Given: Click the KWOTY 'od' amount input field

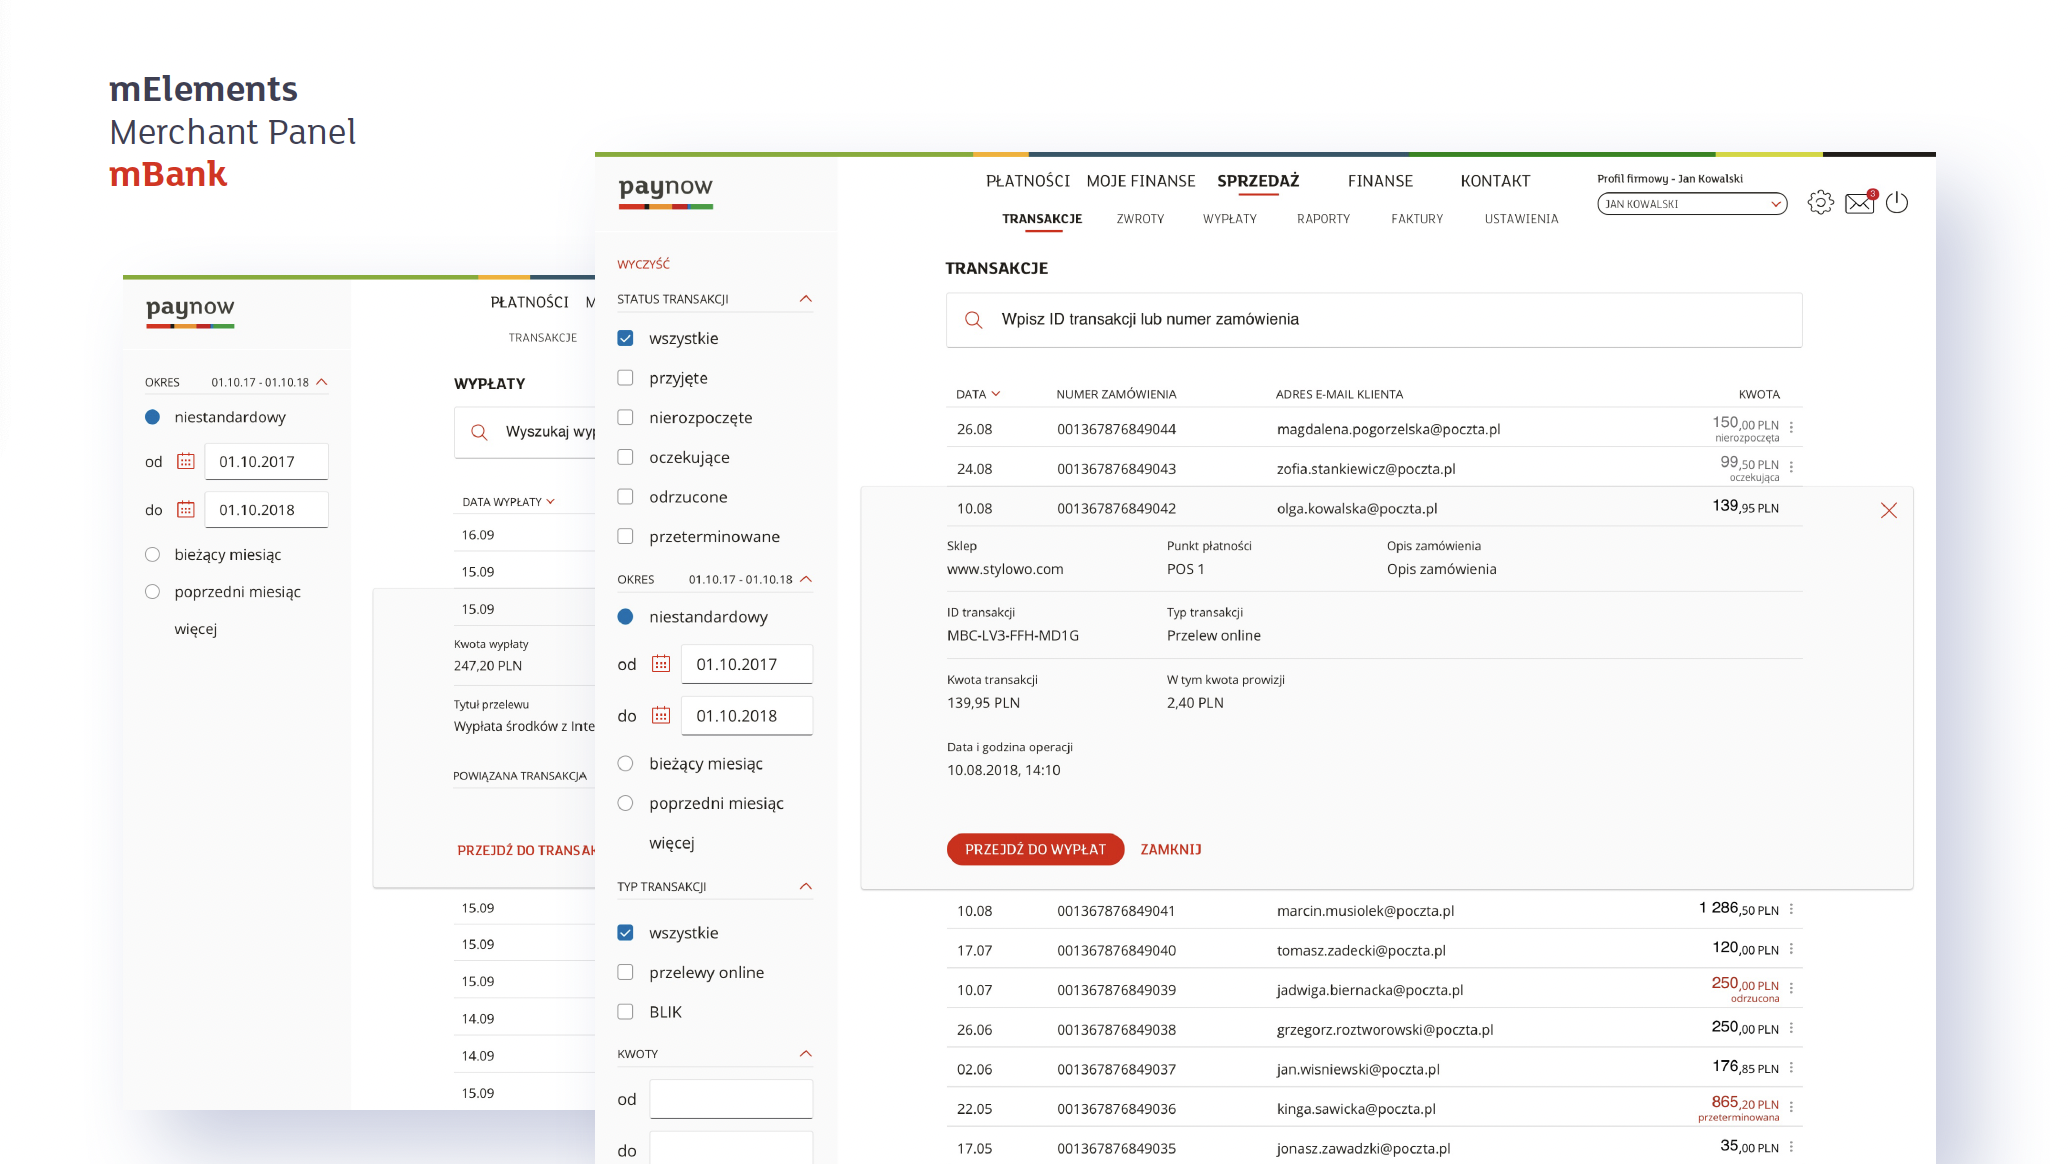Looking at the screenshot, I should (x=731, y=1099).
